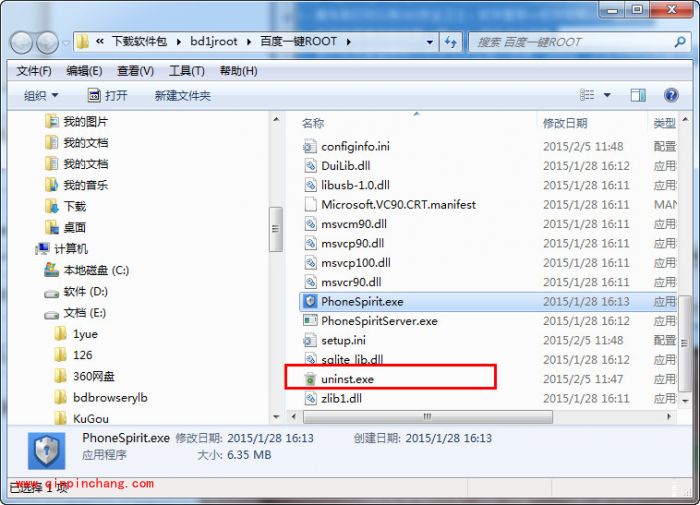Click the back navigation arrow
The image size is (700, 505).
click(x=21, y=42)
